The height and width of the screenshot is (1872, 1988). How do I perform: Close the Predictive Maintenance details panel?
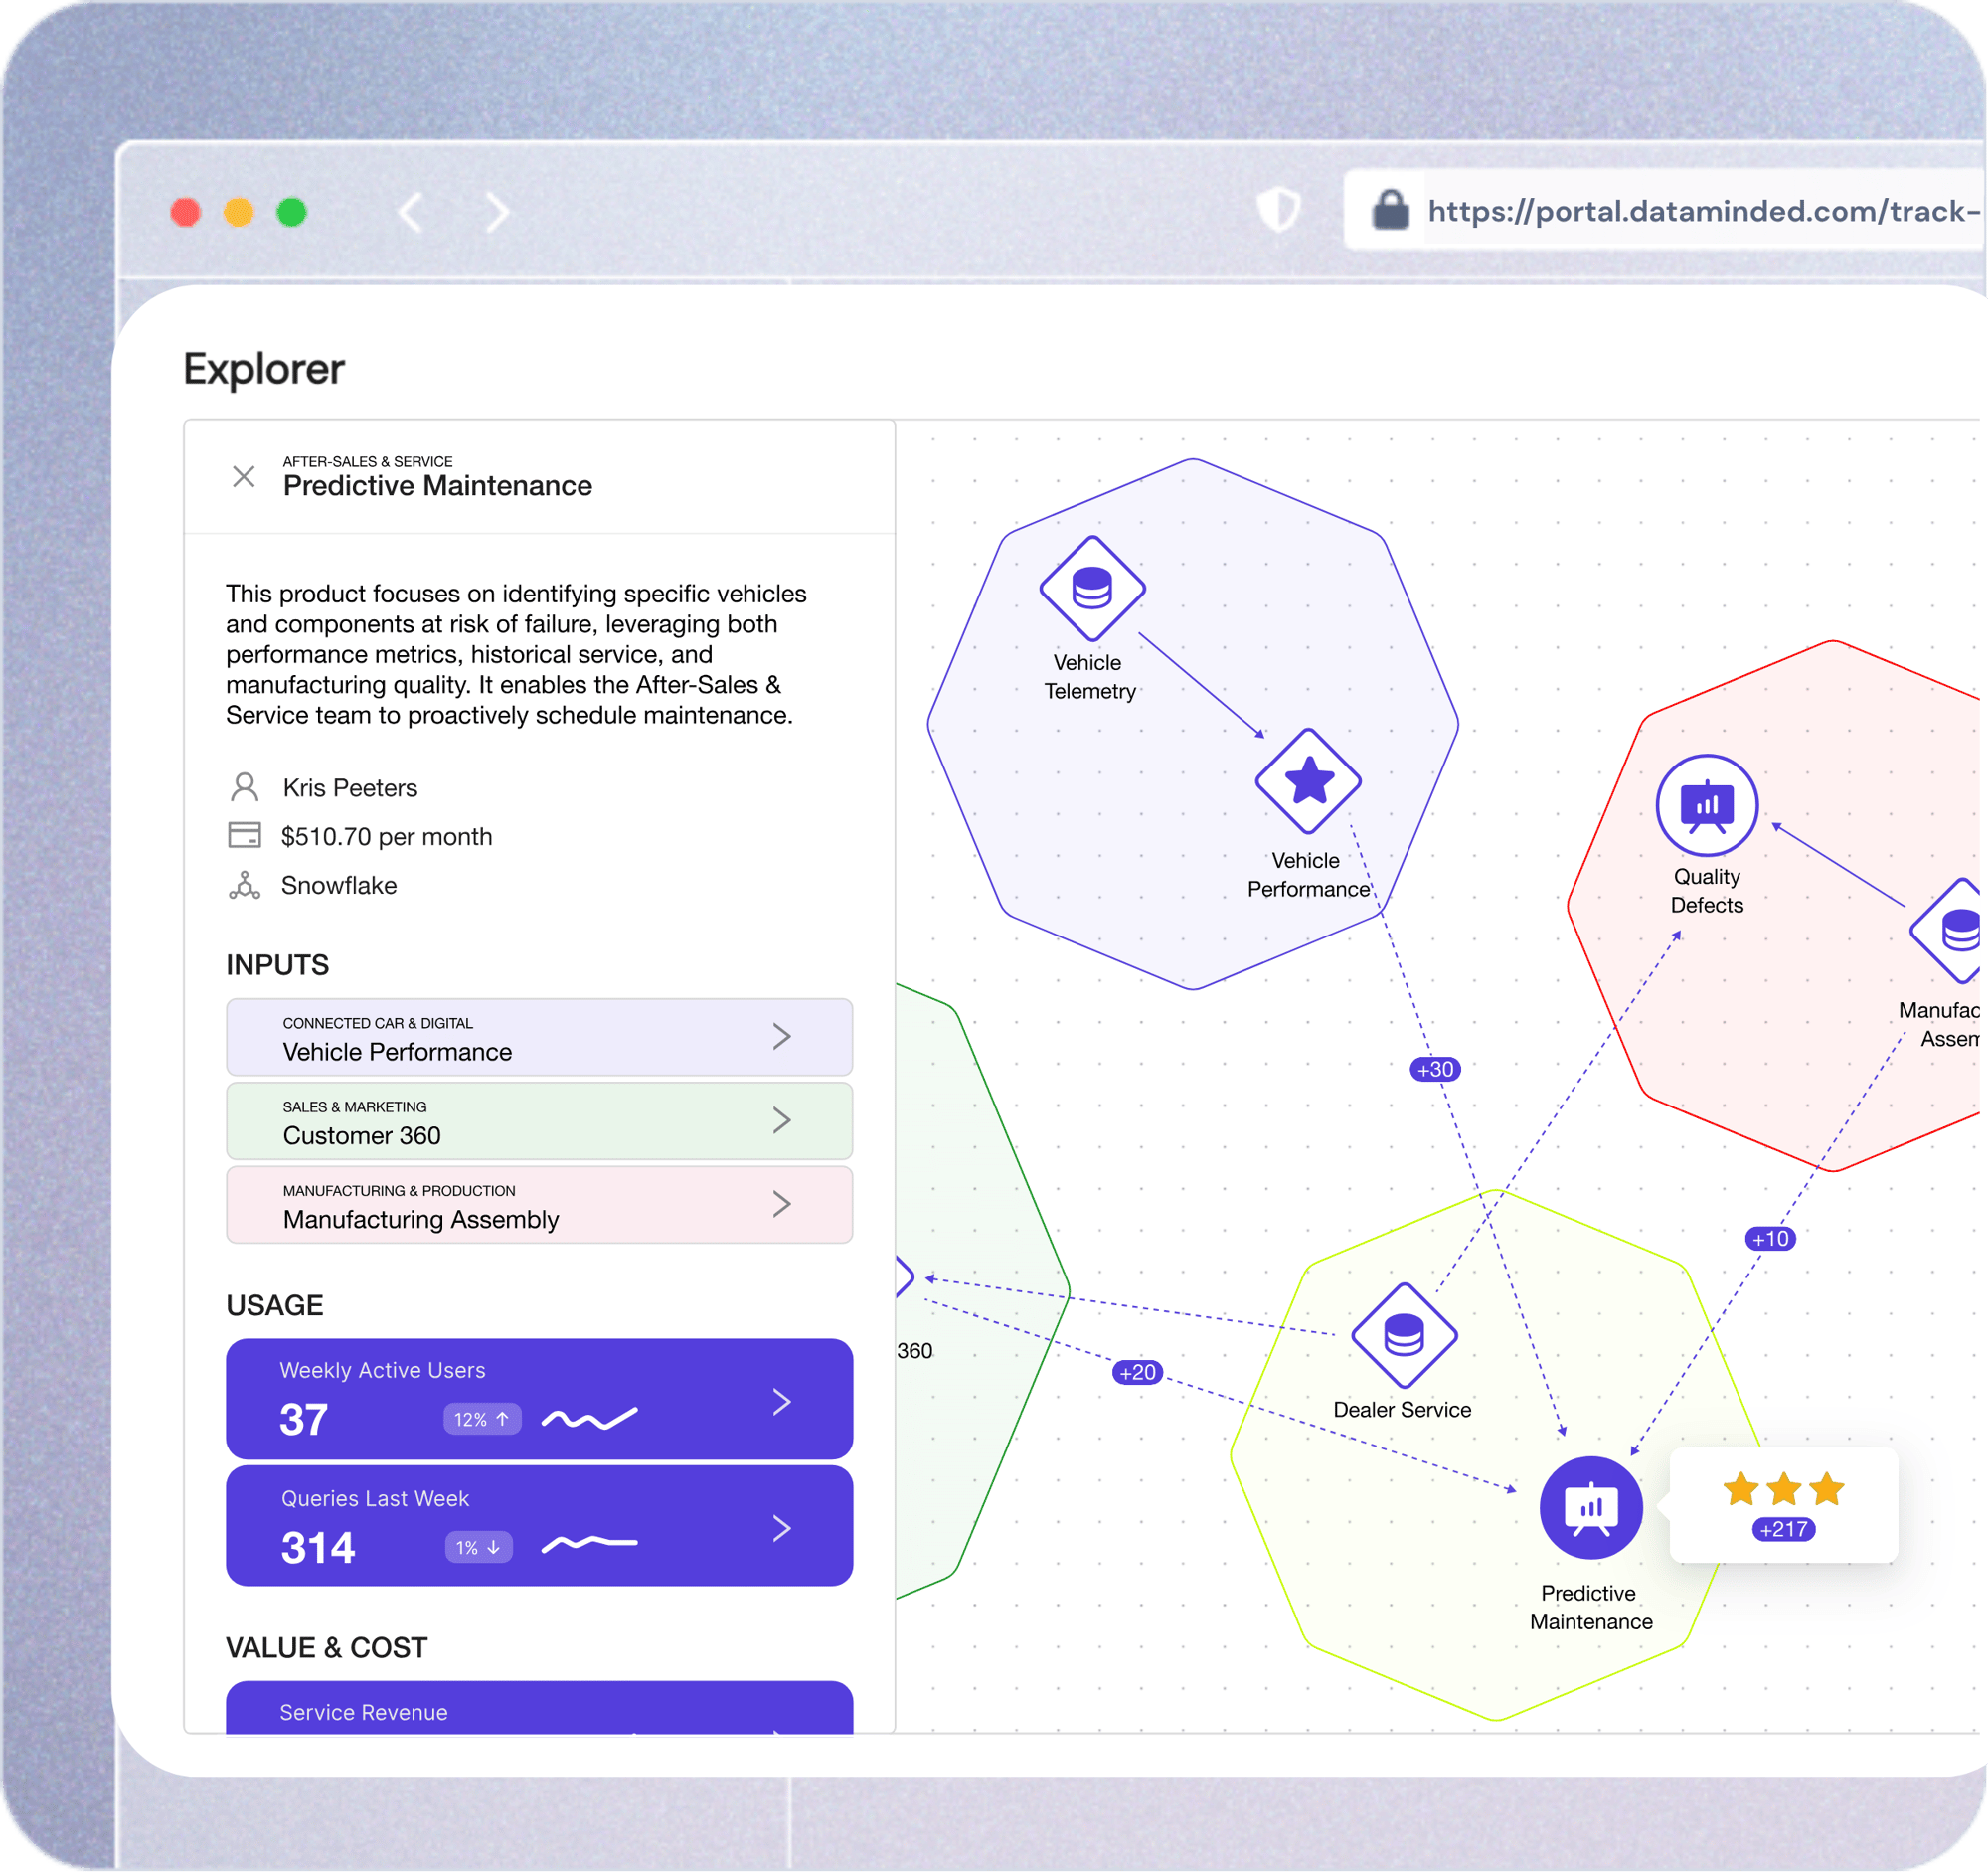(x=243, y=476)
